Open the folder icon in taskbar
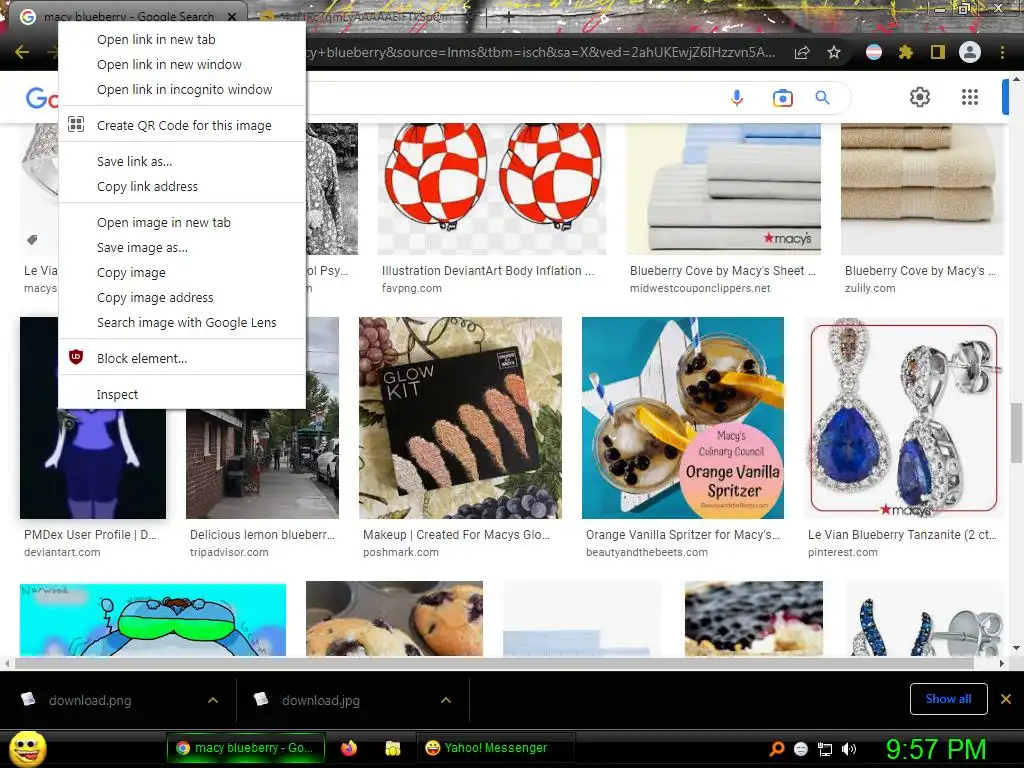 [x=392, y=748]
